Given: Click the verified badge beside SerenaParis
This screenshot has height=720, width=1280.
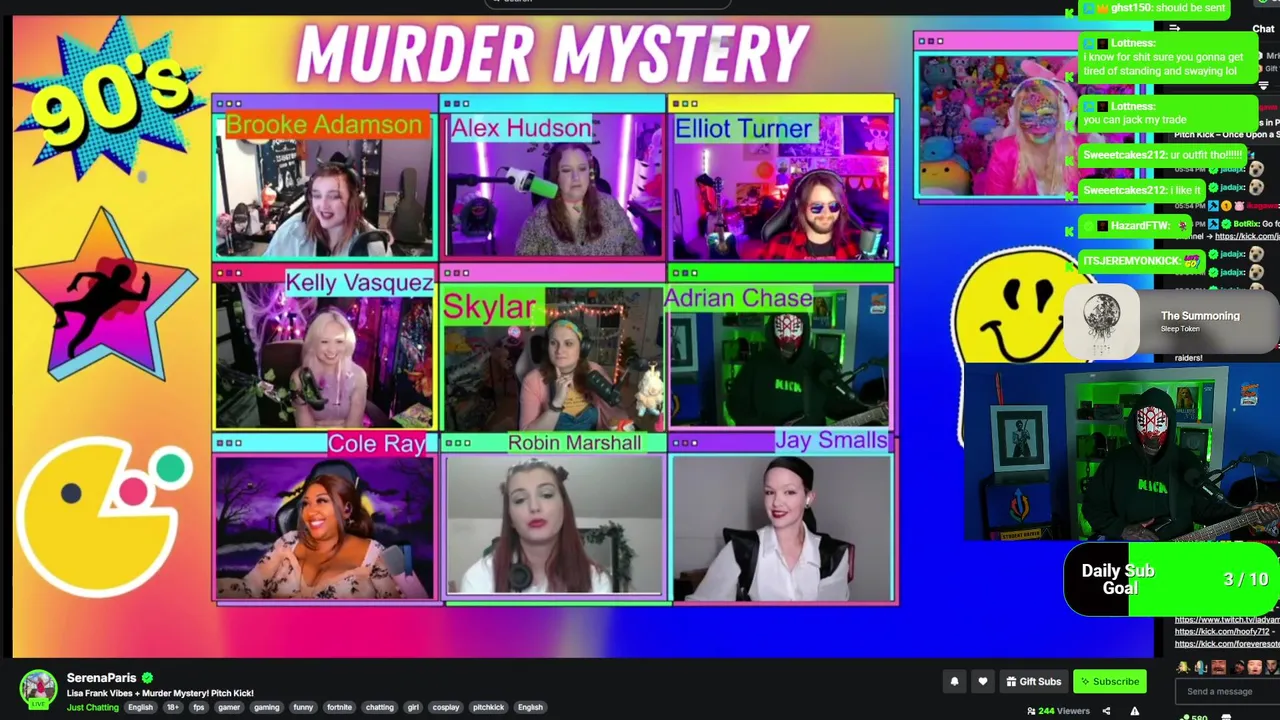Looking at the screenshot, I should [147, 678].
